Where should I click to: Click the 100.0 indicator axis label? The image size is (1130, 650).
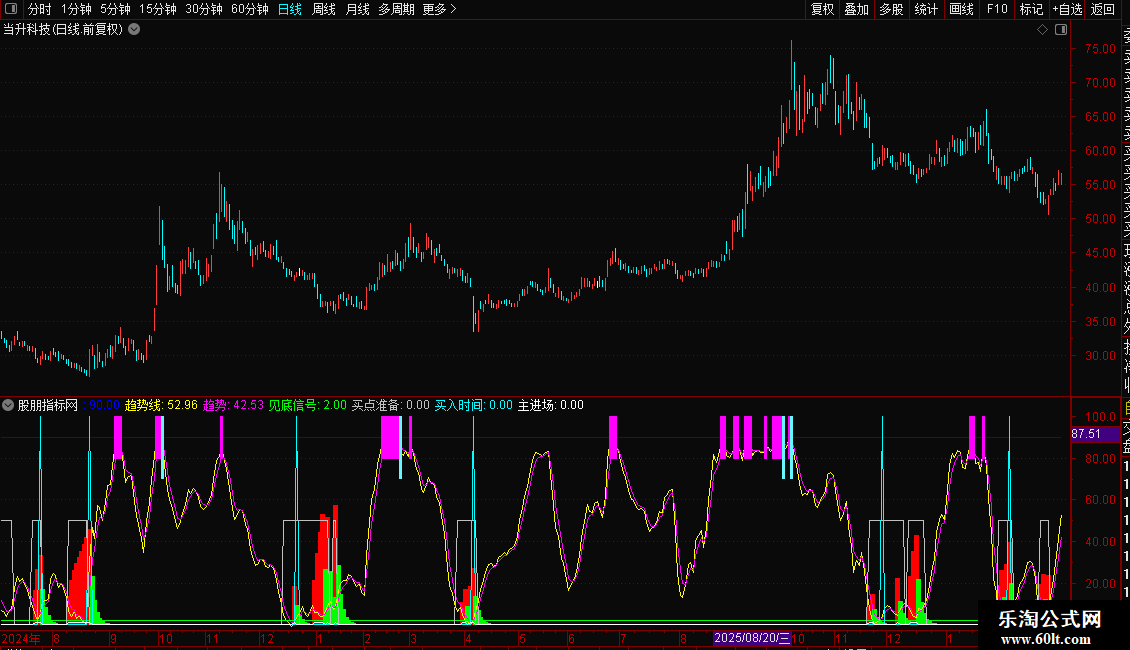click(x=1100, y=417)
